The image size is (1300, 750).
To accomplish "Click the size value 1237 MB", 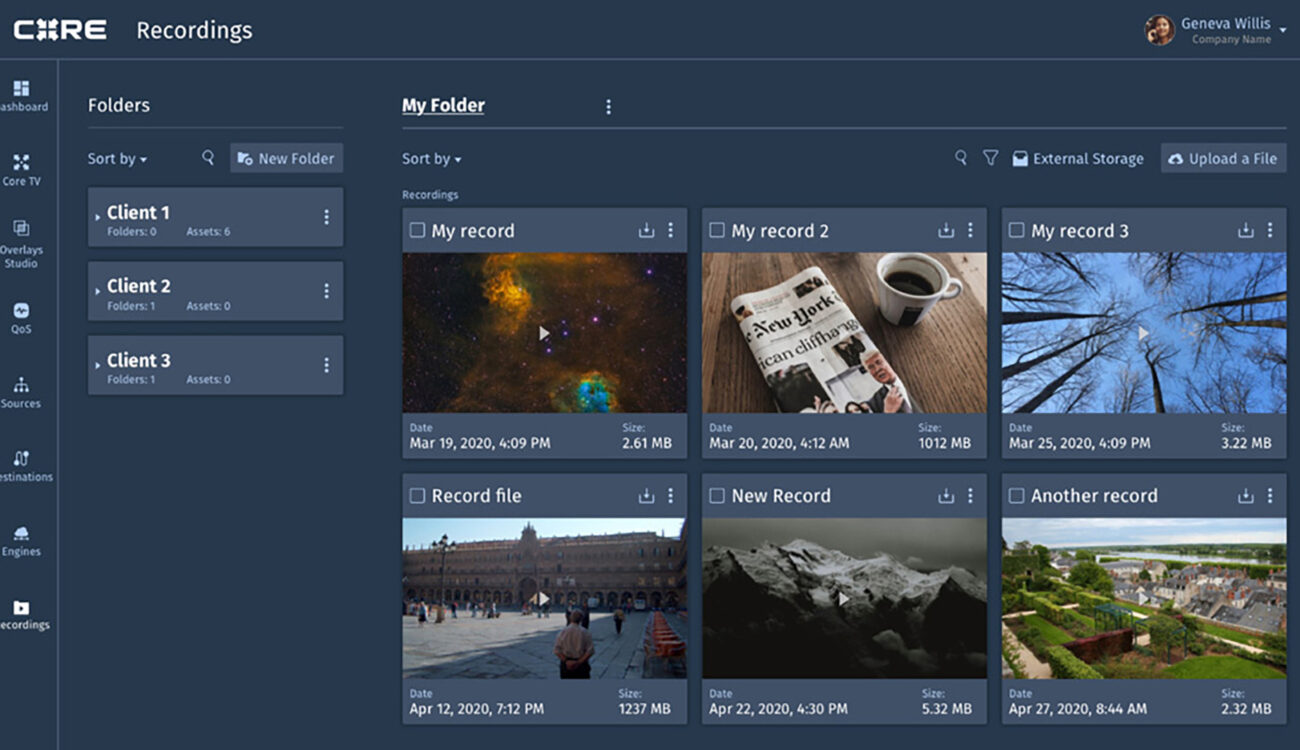I will [x=644, y=709].
